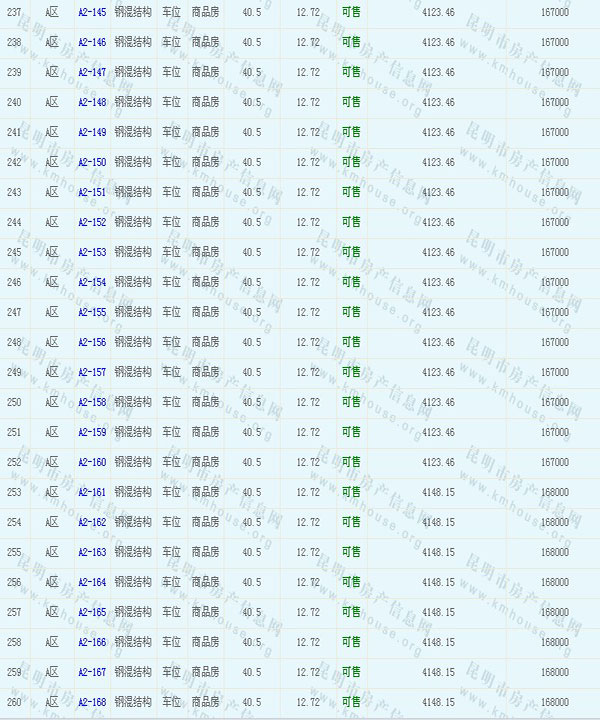Select the row number 260 cell
This screenshot has height=720, width=600.
pyautogui.click(x=14, y=702)
